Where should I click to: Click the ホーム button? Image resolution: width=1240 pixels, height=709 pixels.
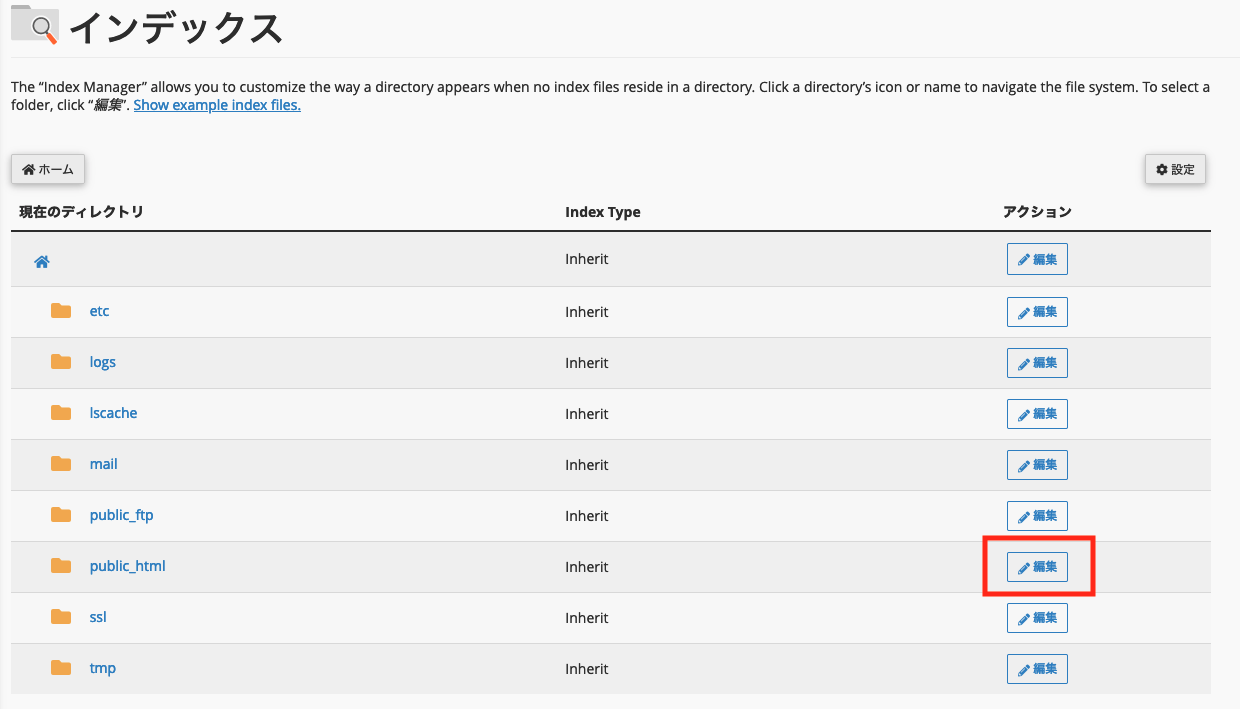tap(48, 170)
